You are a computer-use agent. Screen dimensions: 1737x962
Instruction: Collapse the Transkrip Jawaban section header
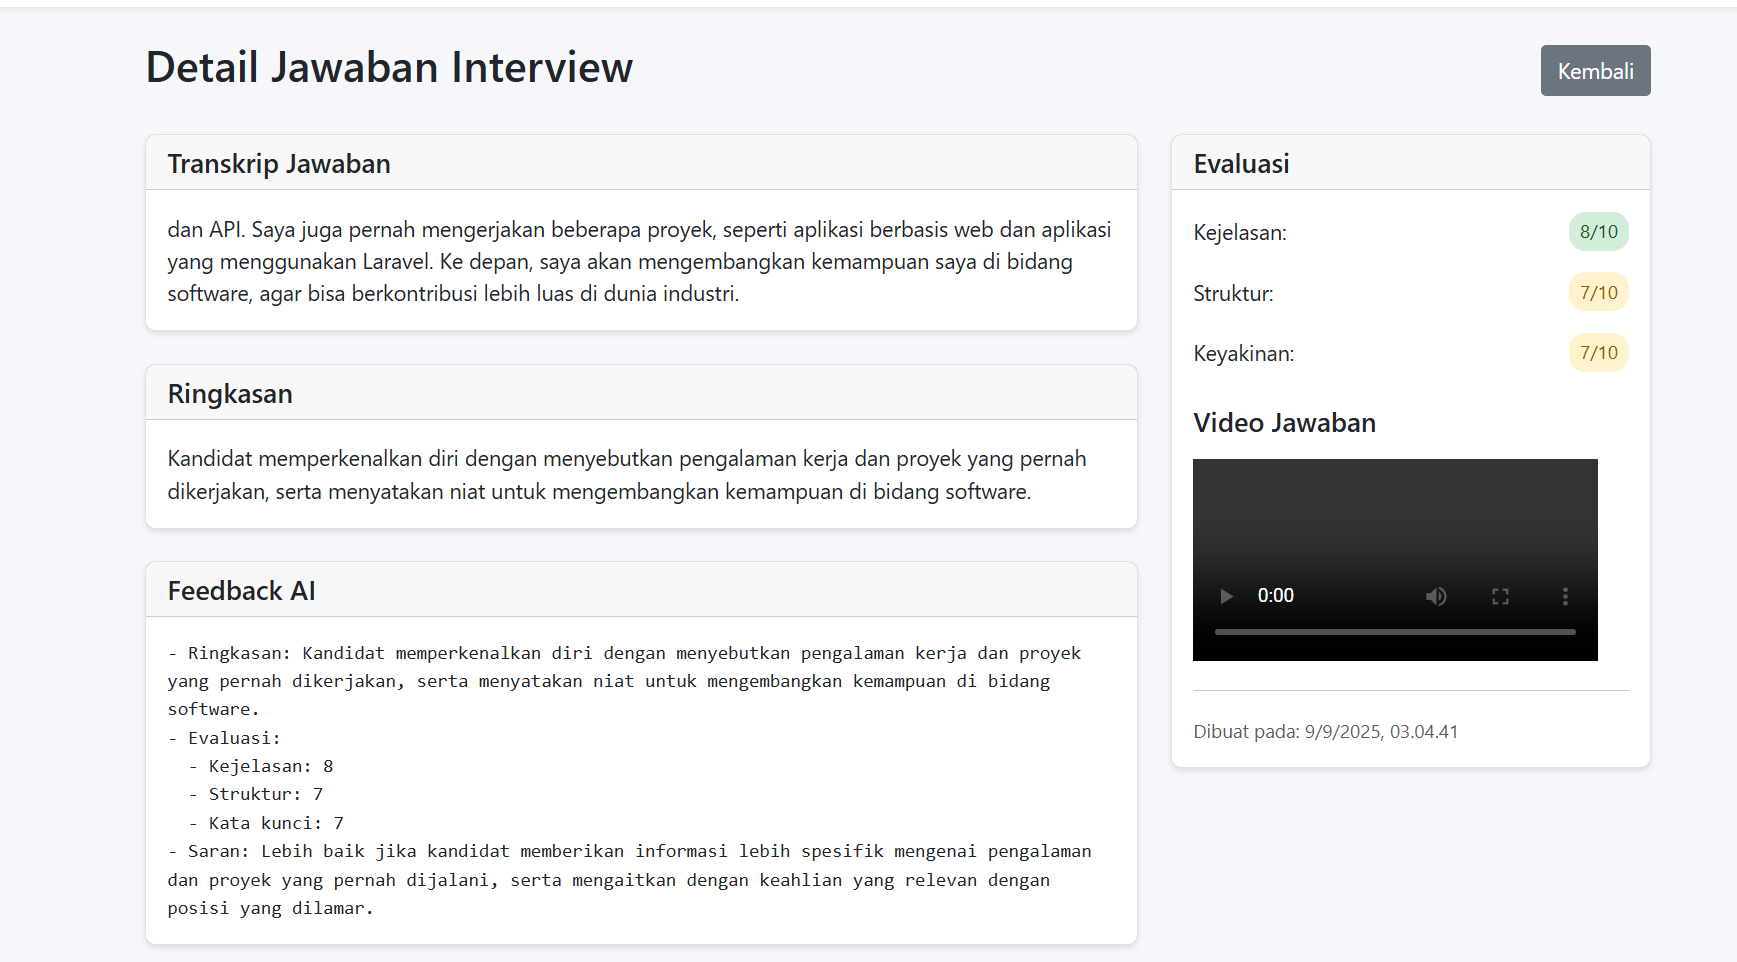coord(279,163)
